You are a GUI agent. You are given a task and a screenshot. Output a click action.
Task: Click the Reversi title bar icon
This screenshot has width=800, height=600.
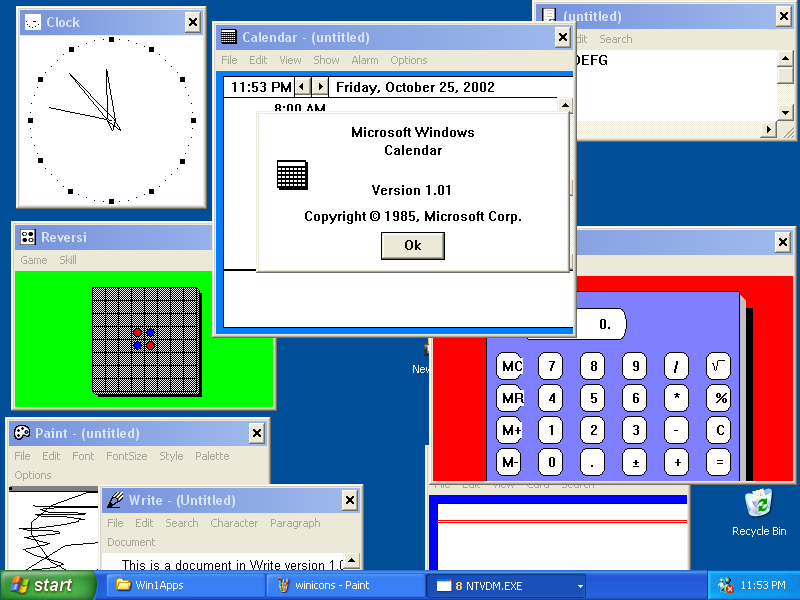click(28, 238)
